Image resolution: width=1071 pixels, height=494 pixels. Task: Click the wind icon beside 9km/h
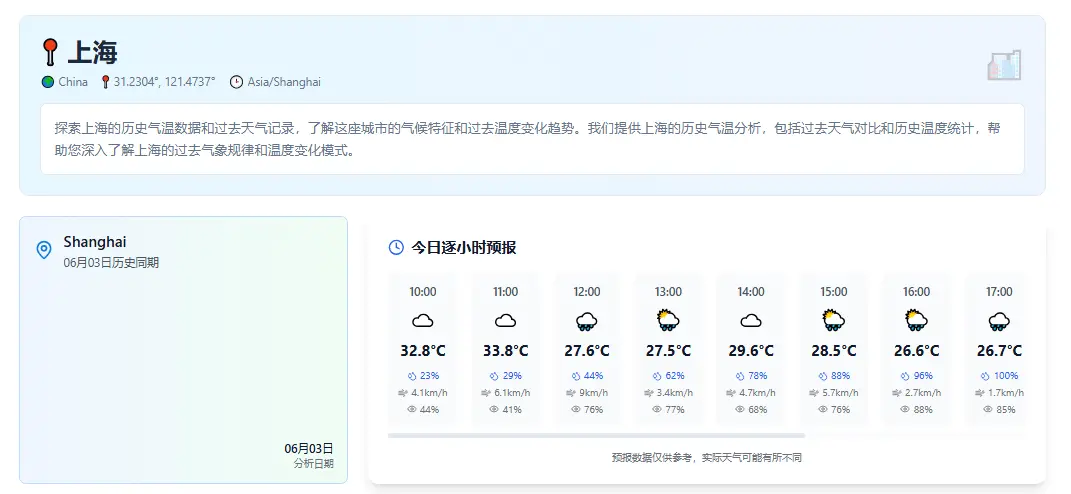[x=571, y=393]
